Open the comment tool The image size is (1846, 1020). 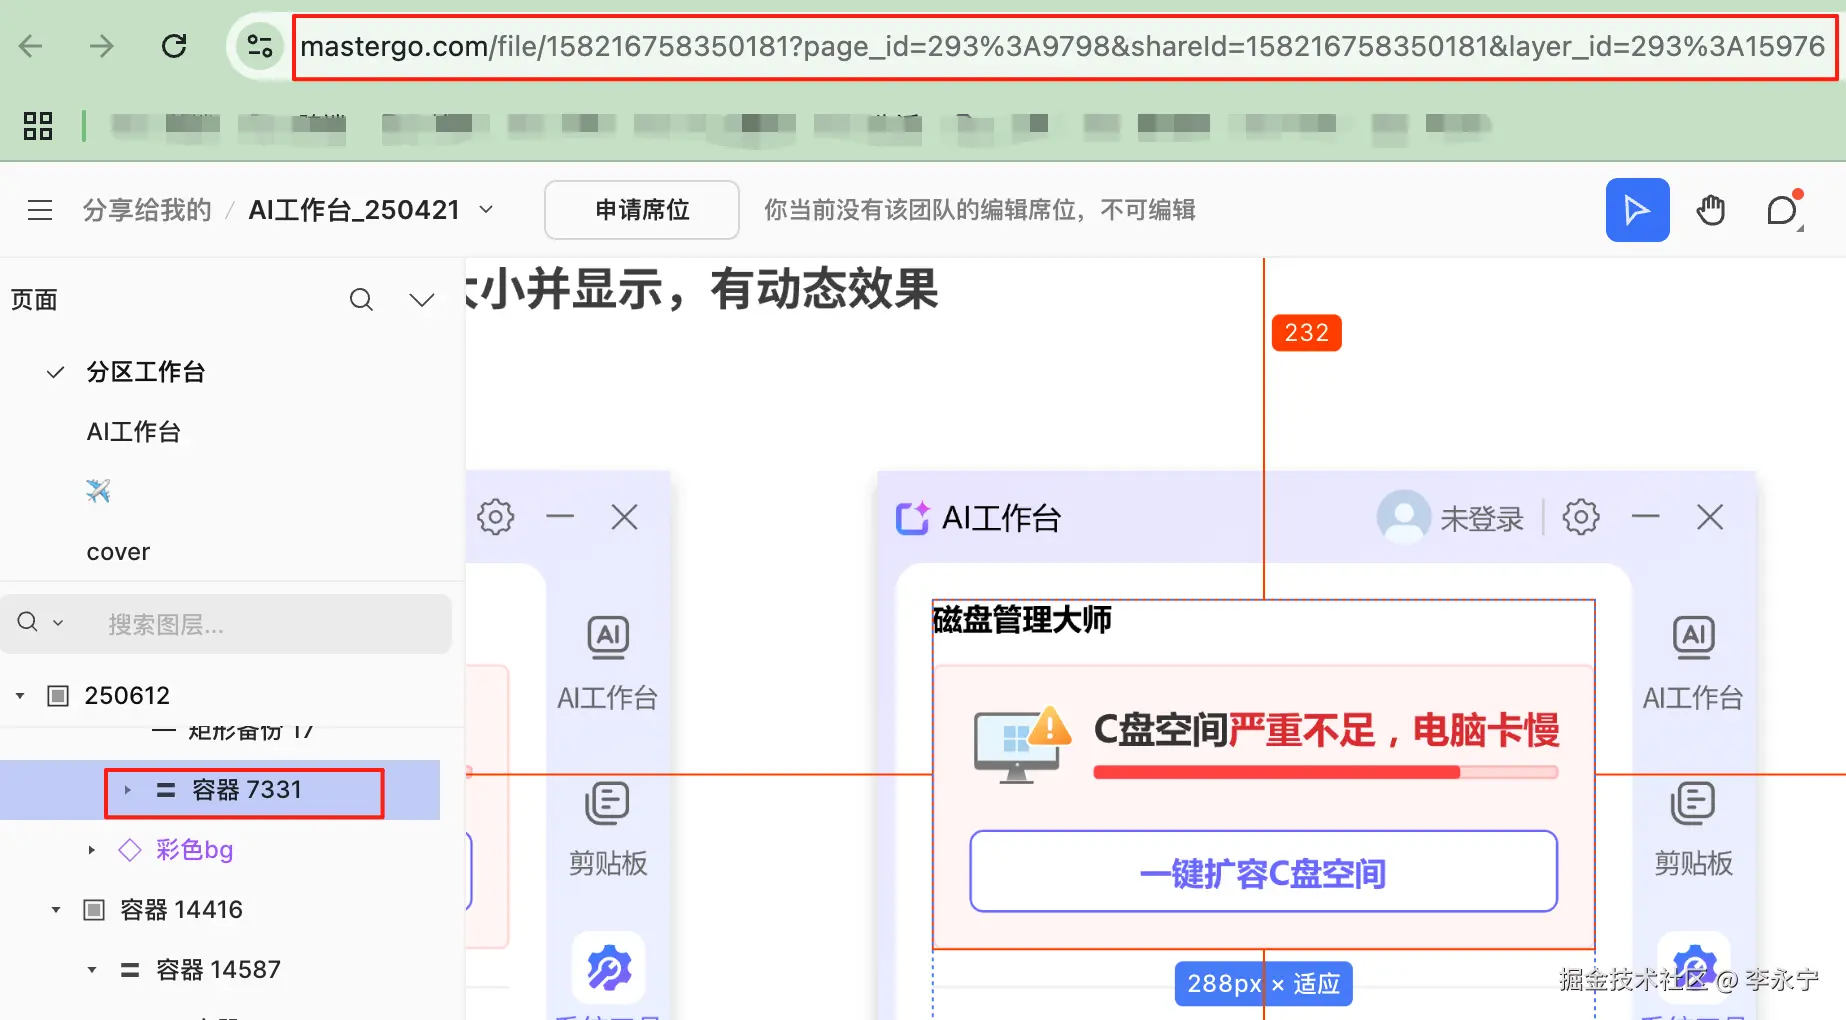point(1783,210)
